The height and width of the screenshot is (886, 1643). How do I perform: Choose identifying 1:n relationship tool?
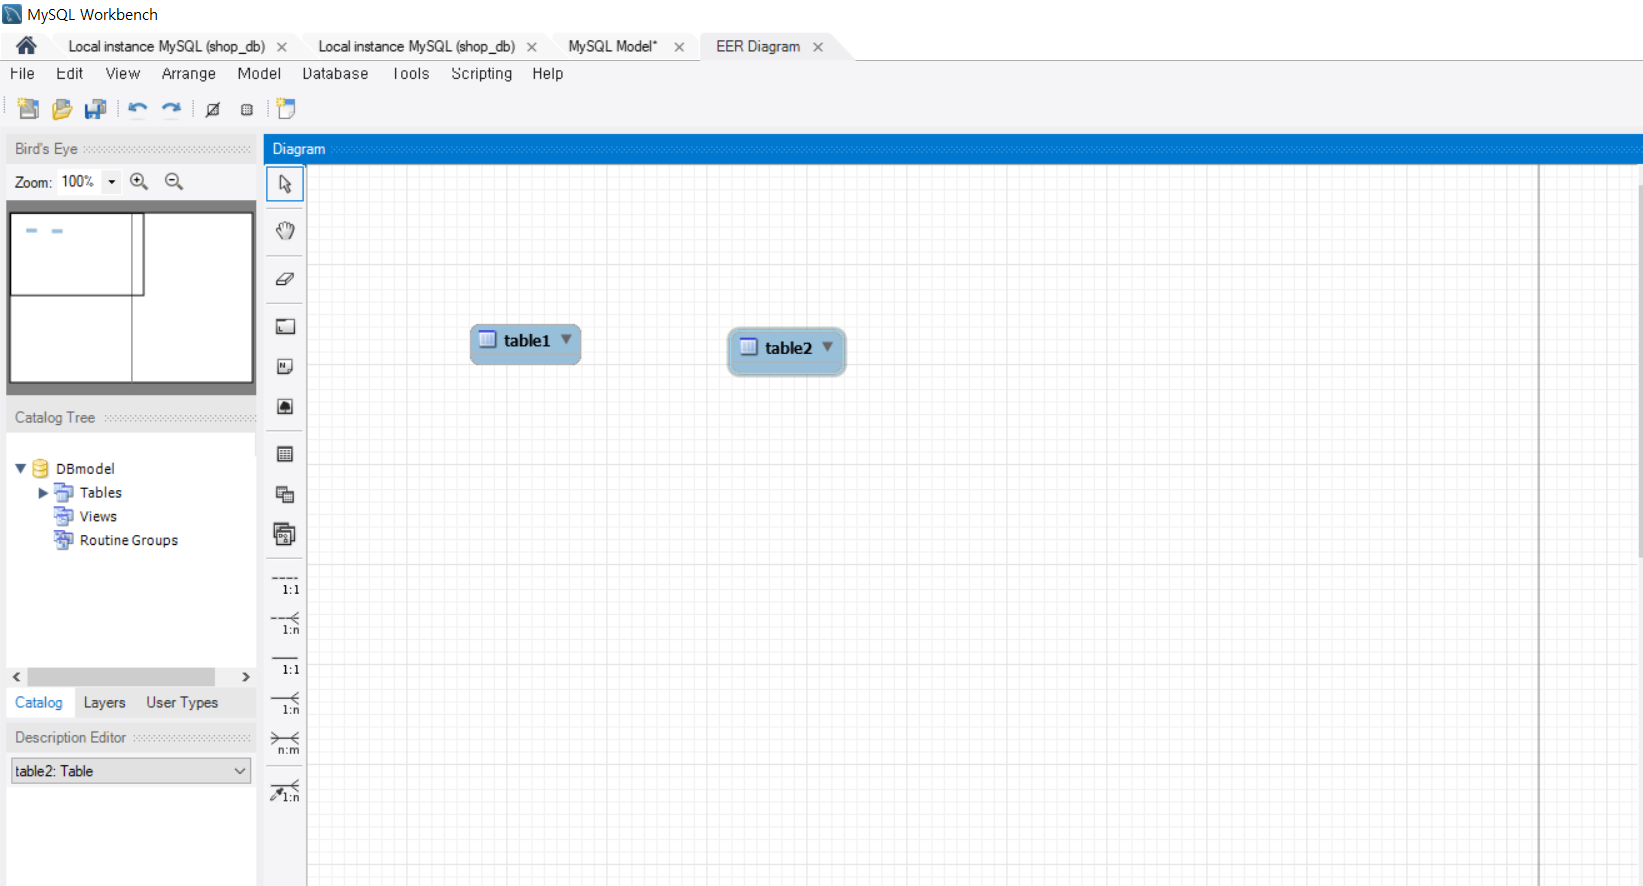pyautogui.click(x=285, y=704)
